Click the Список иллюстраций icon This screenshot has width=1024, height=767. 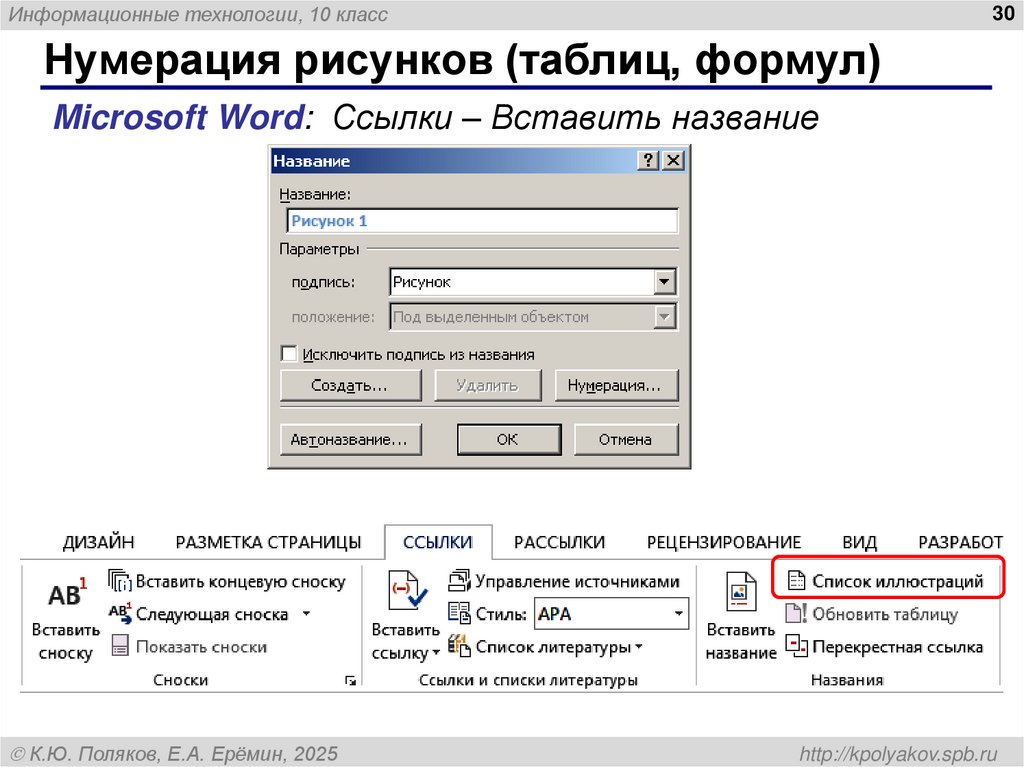[796, 580]
